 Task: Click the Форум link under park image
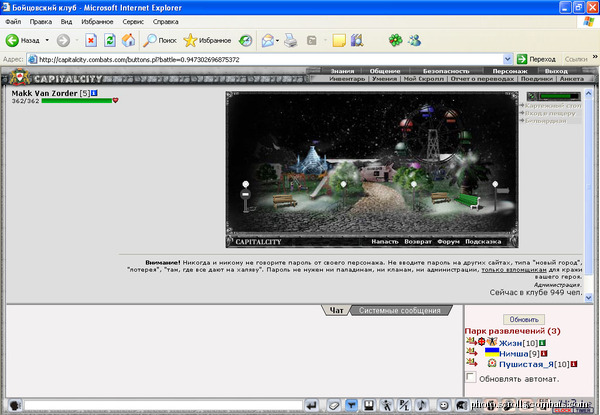coord(448,241)
